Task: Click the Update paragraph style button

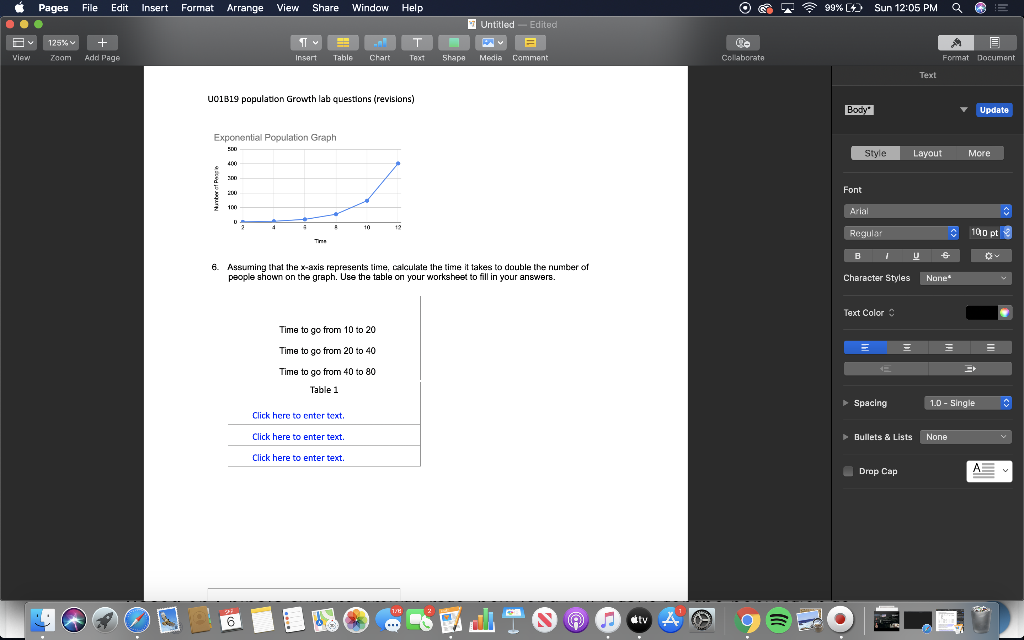Action: [x=993, y=110]
